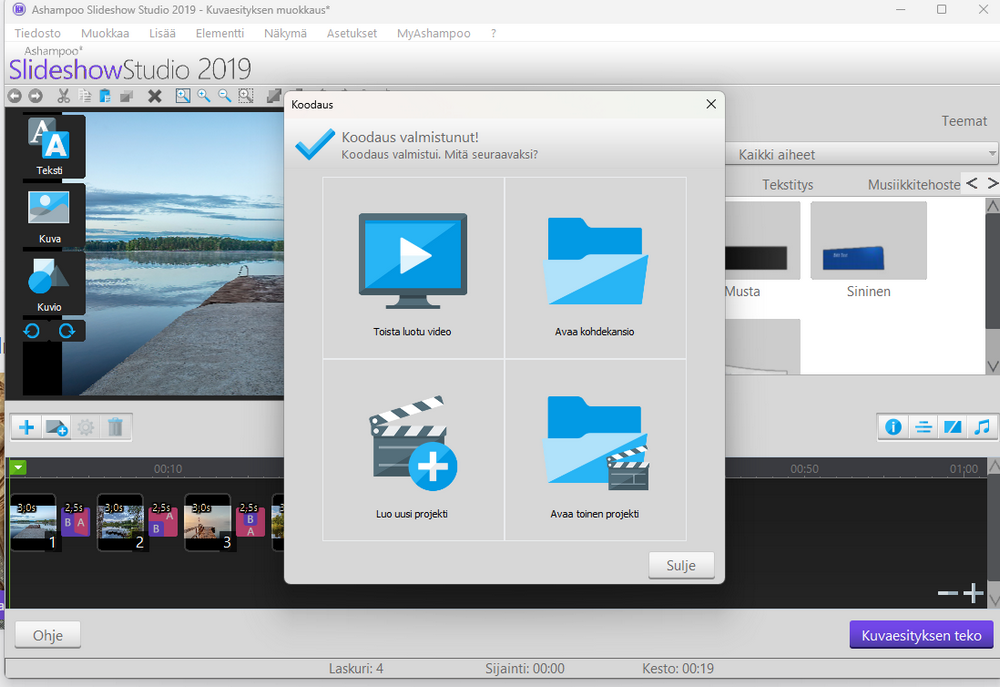Click the Ohje help button
1000x687 pixels.
click(48, 635)
